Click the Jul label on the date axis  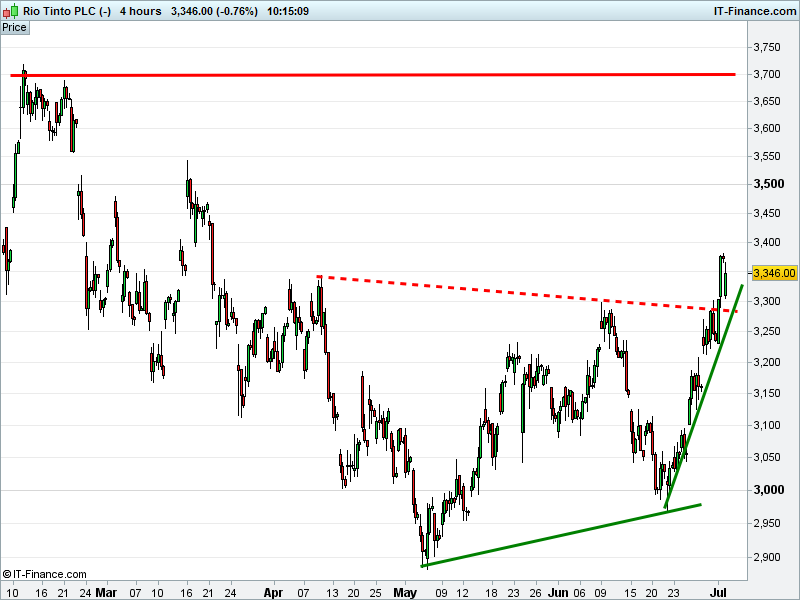[x=718, y=593]
